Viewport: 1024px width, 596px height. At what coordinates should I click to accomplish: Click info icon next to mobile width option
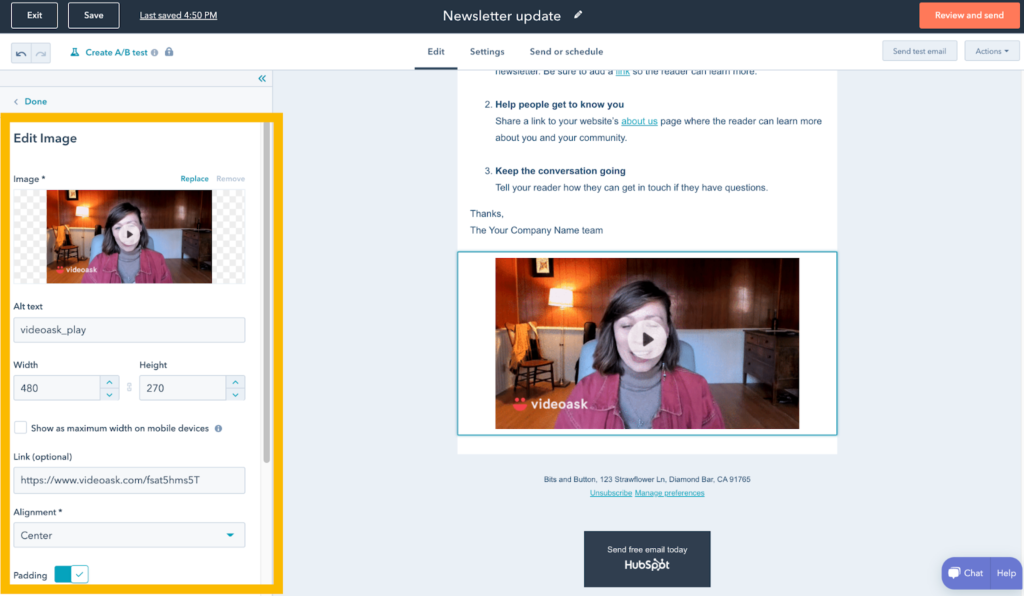[218, 429]
